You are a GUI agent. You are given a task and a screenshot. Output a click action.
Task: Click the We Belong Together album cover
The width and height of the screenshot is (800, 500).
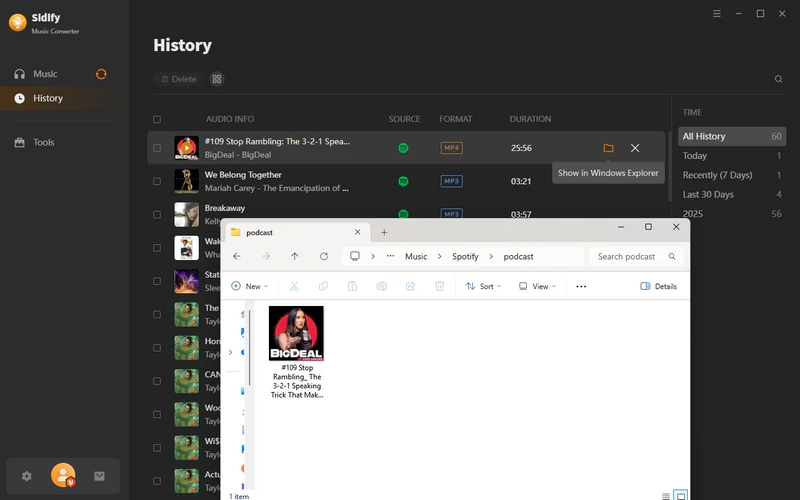tap(187, 181)
